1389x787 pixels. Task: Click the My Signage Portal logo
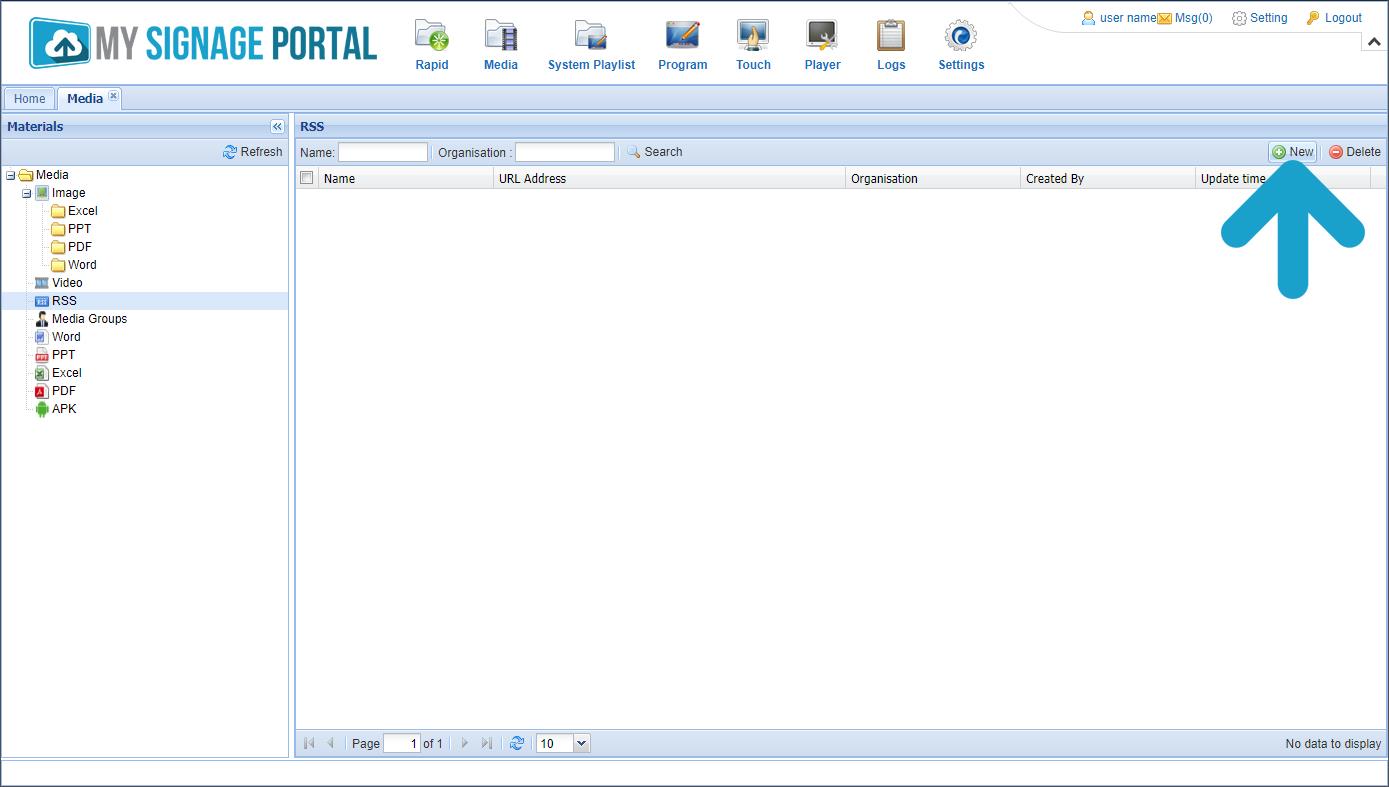coord(203,43)
